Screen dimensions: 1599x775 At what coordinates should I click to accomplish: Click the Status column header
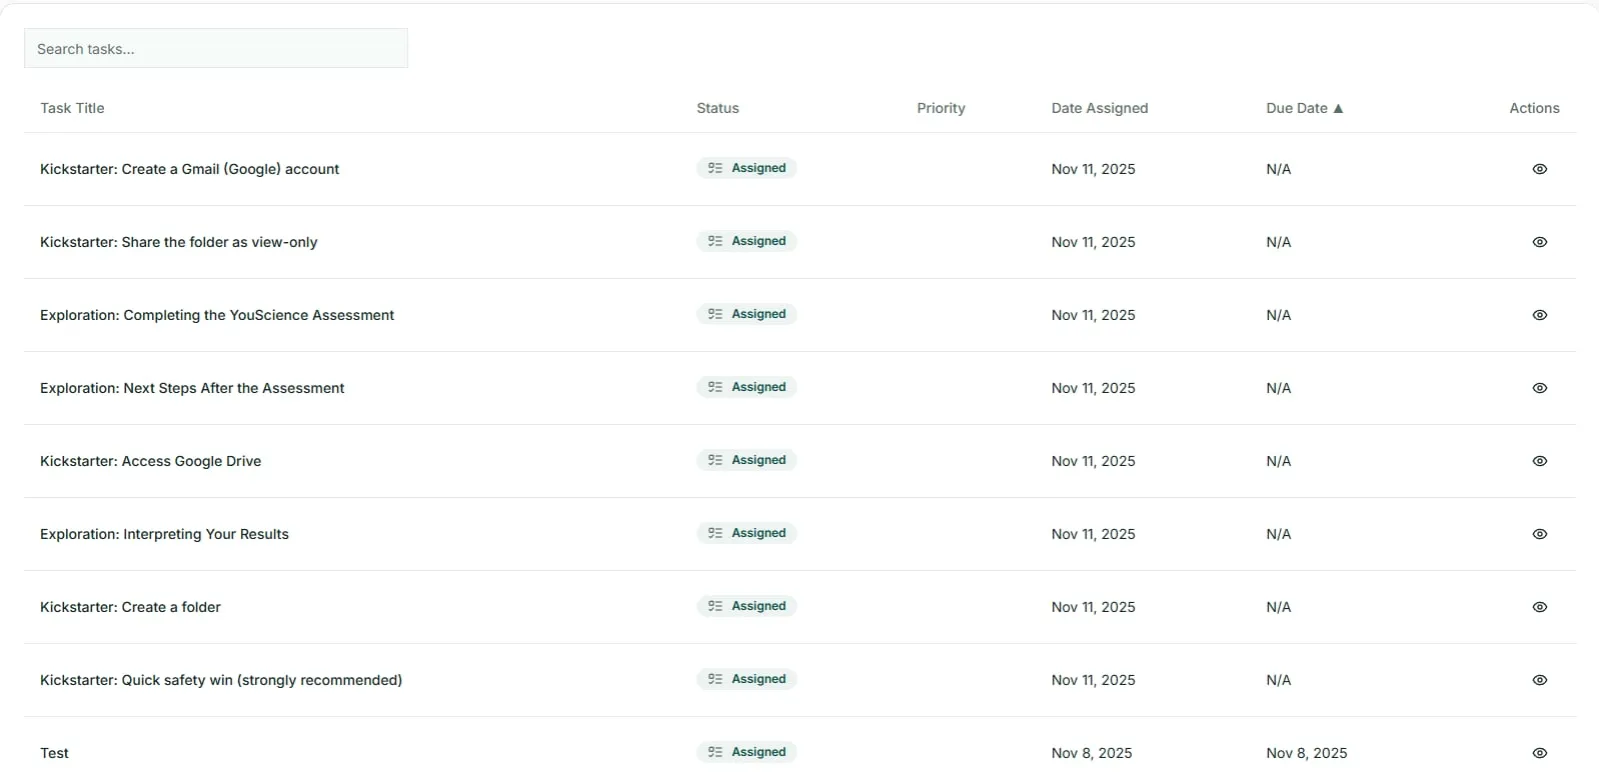click(x=717, y=108)
